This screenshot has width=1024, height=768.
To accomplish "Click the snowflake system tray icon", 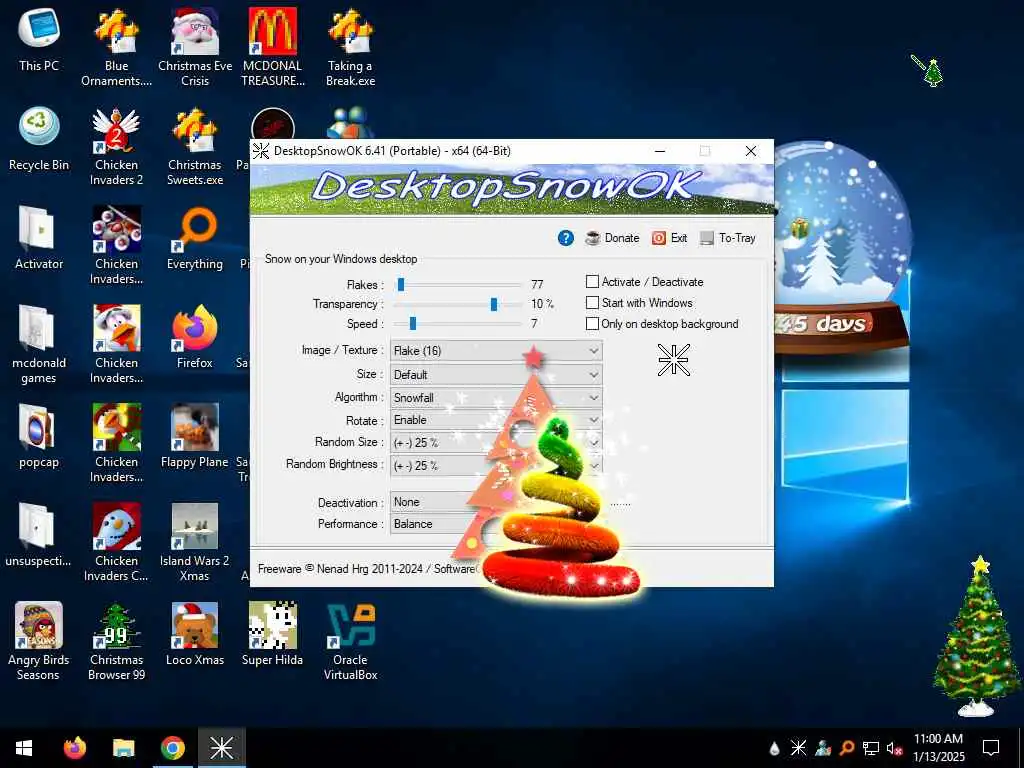I will (x=798, y=748).
